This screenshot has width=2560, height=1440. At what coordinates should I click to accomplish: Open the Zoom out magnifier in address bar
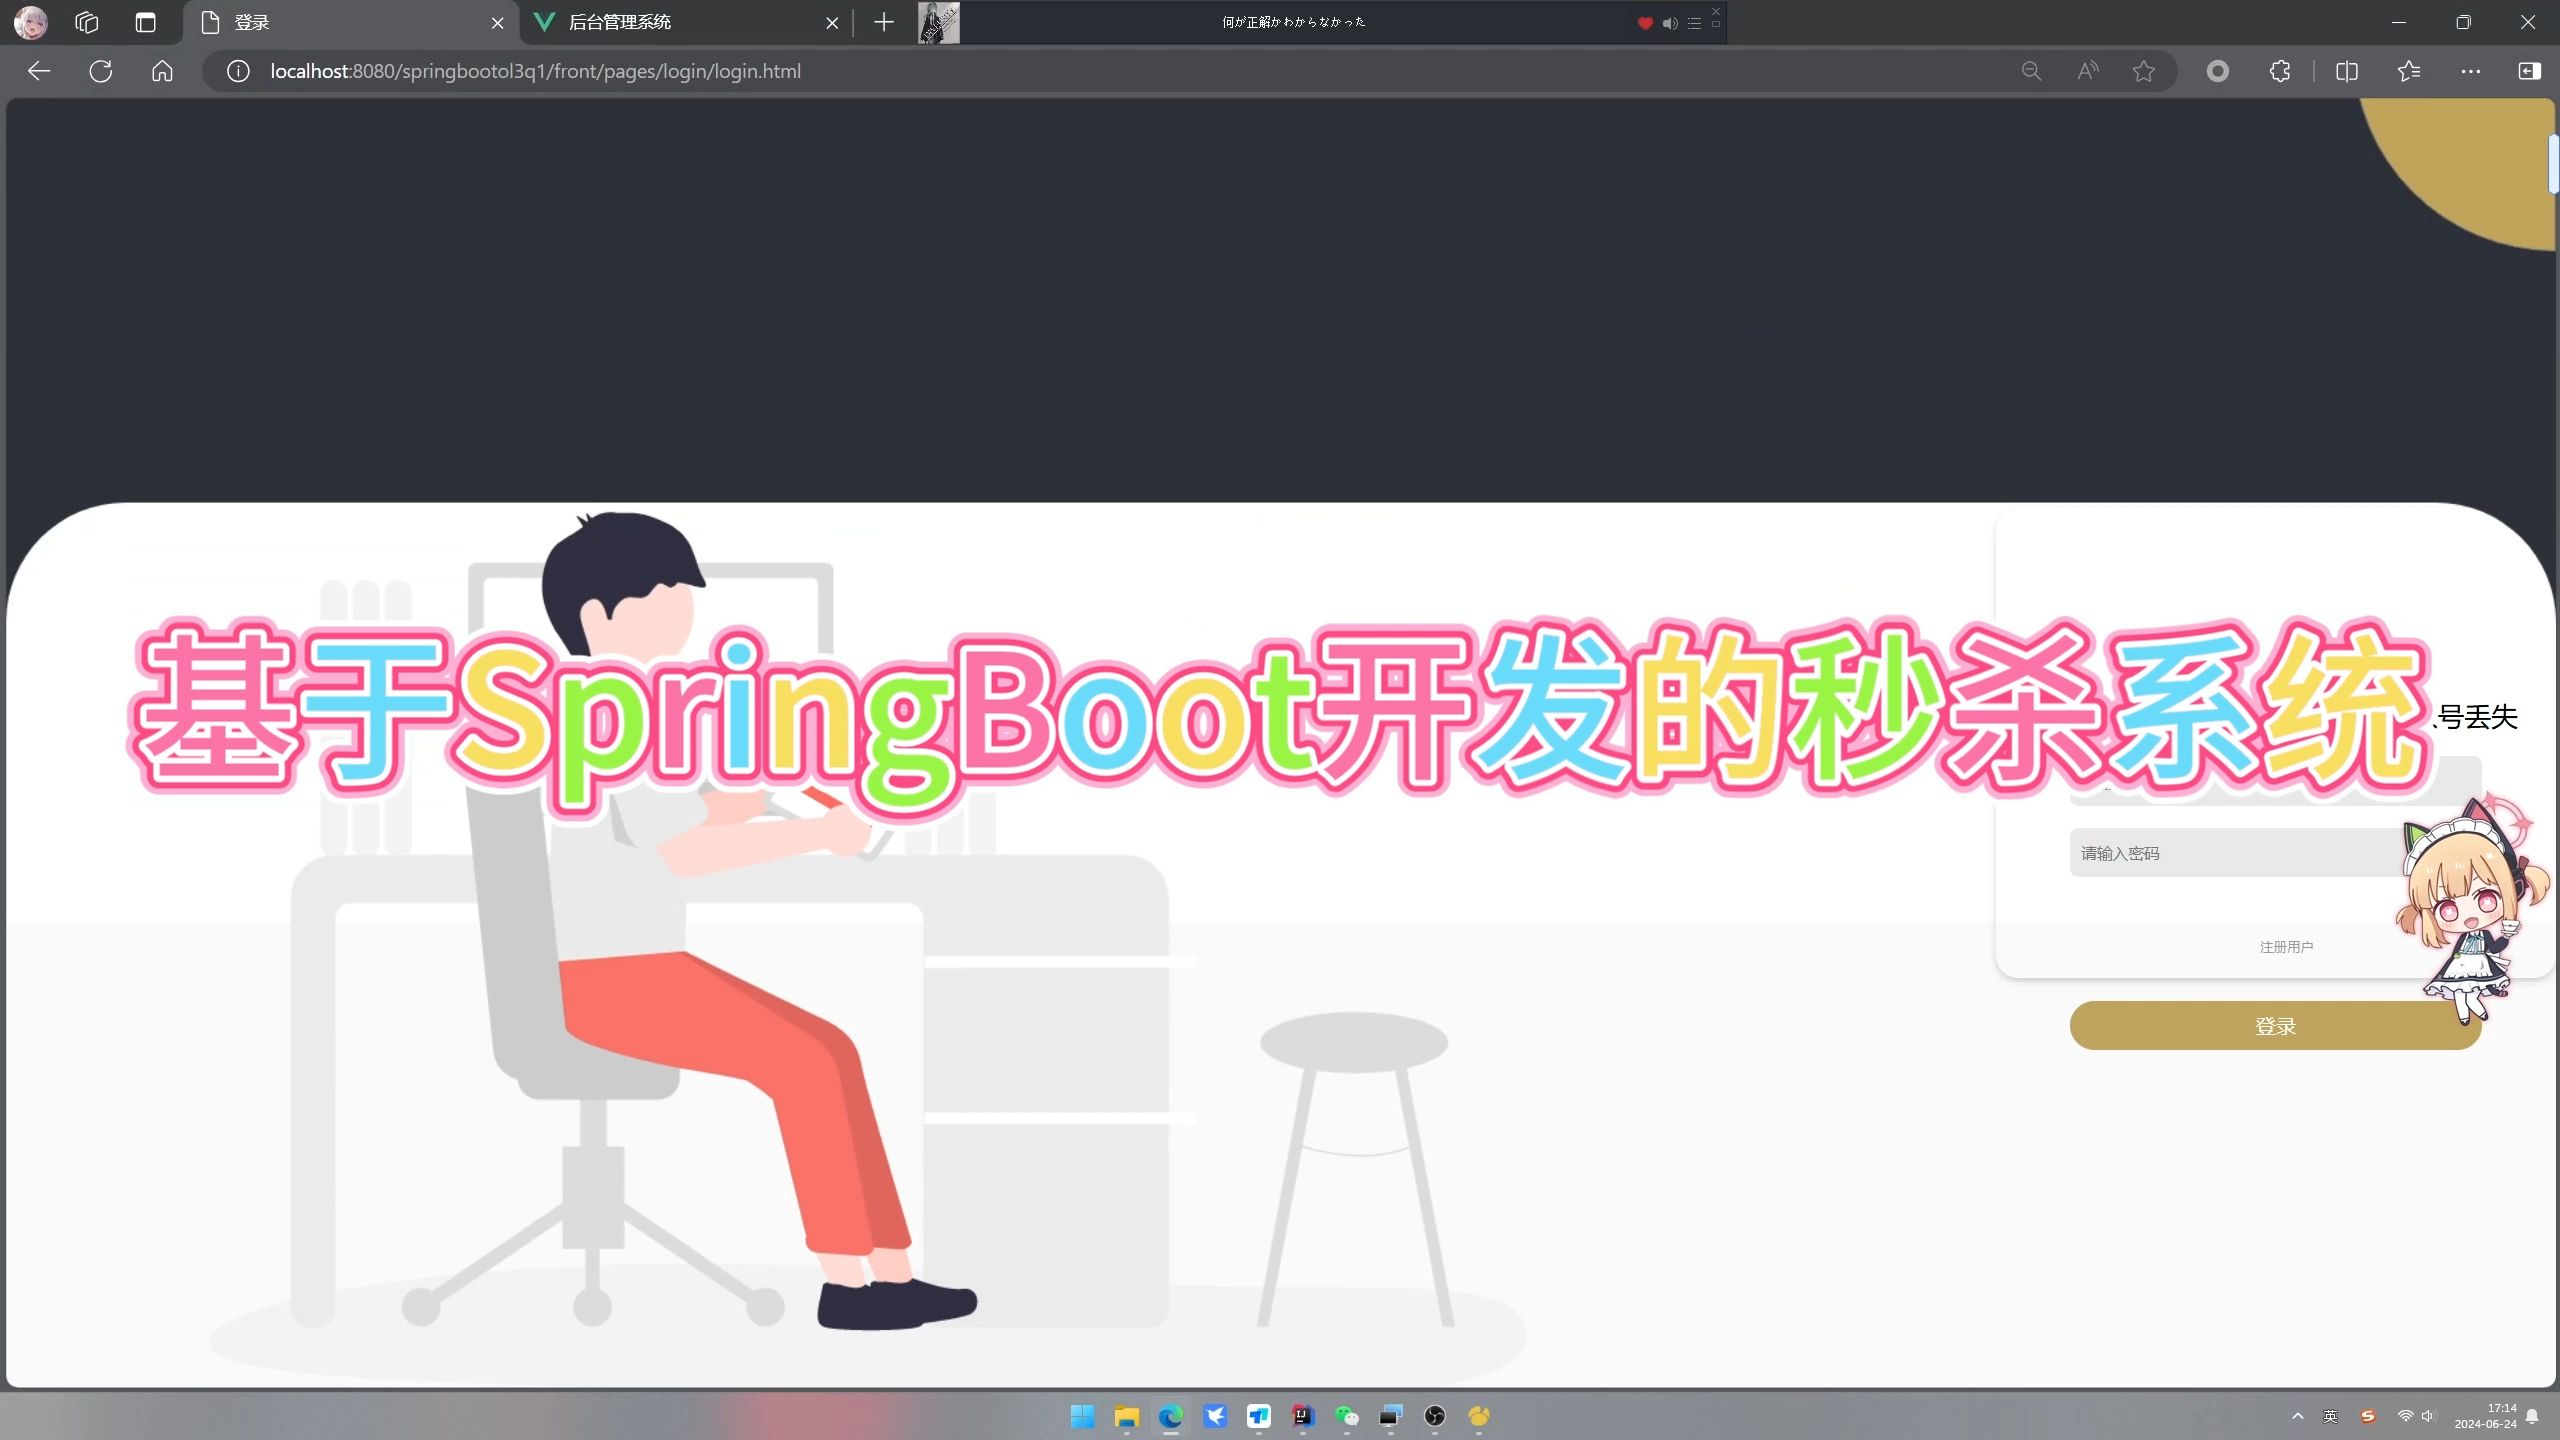pos(2031,71)
